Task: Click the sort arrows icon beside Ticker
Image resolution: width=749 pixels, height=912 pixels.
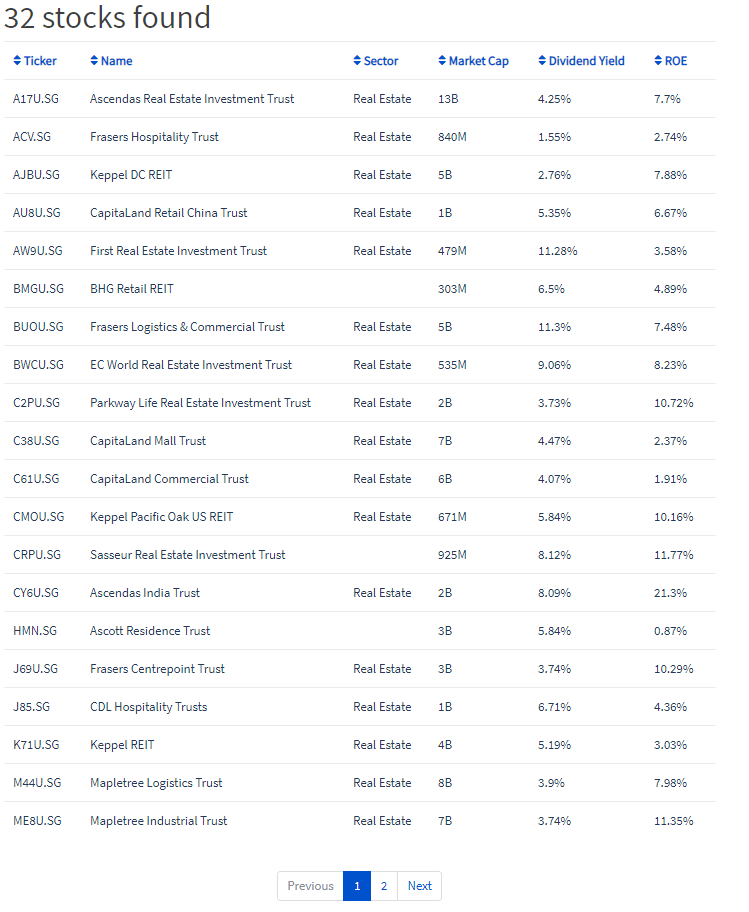Action: click(x=17, y=60)
